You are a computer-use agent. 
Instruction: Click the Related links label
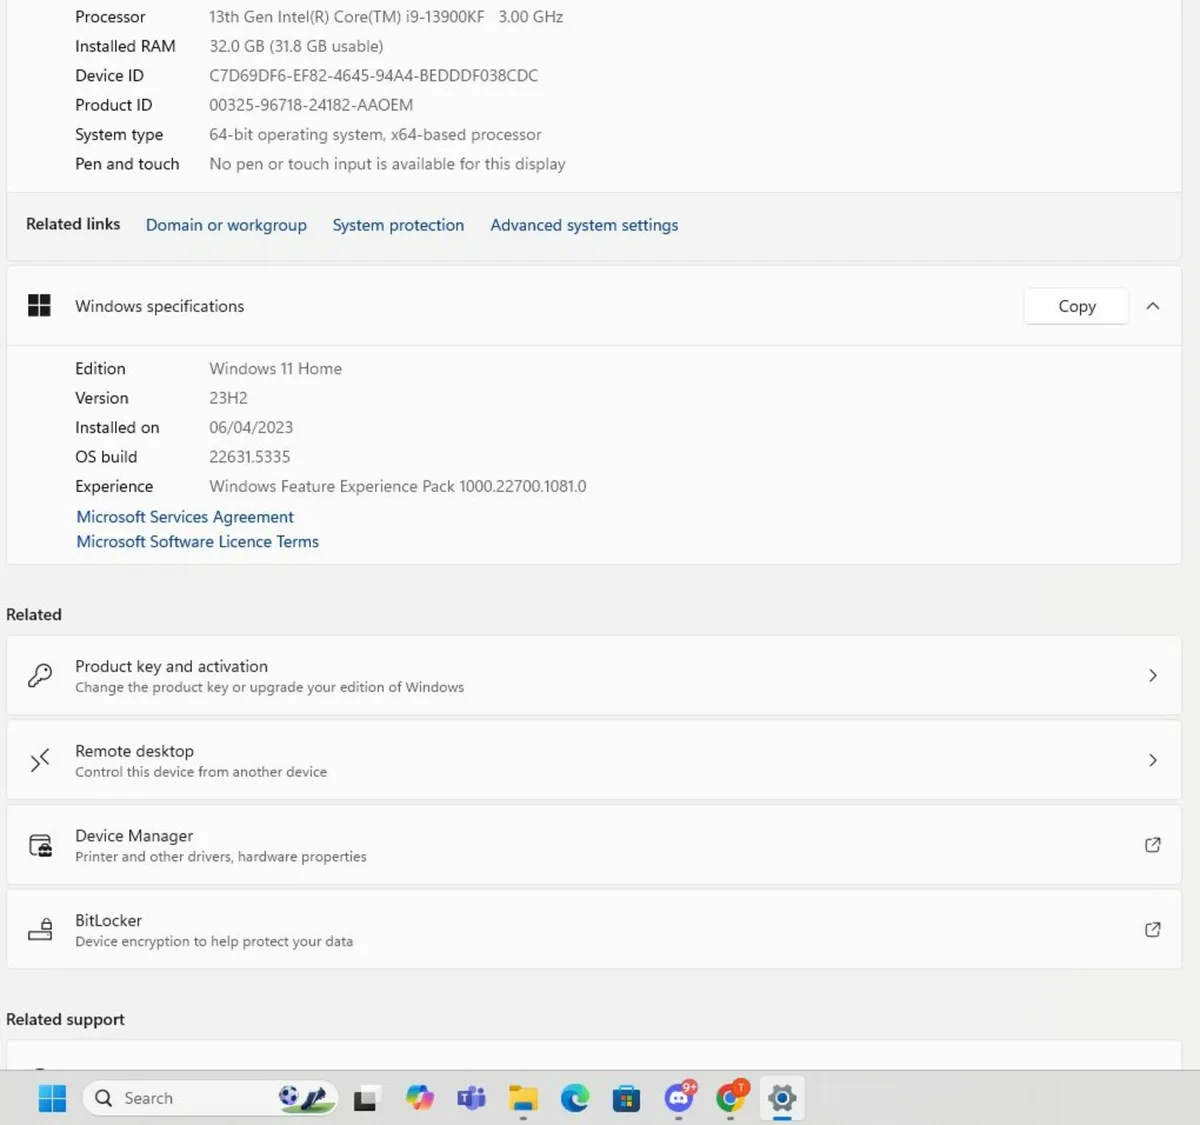point(73,224)
